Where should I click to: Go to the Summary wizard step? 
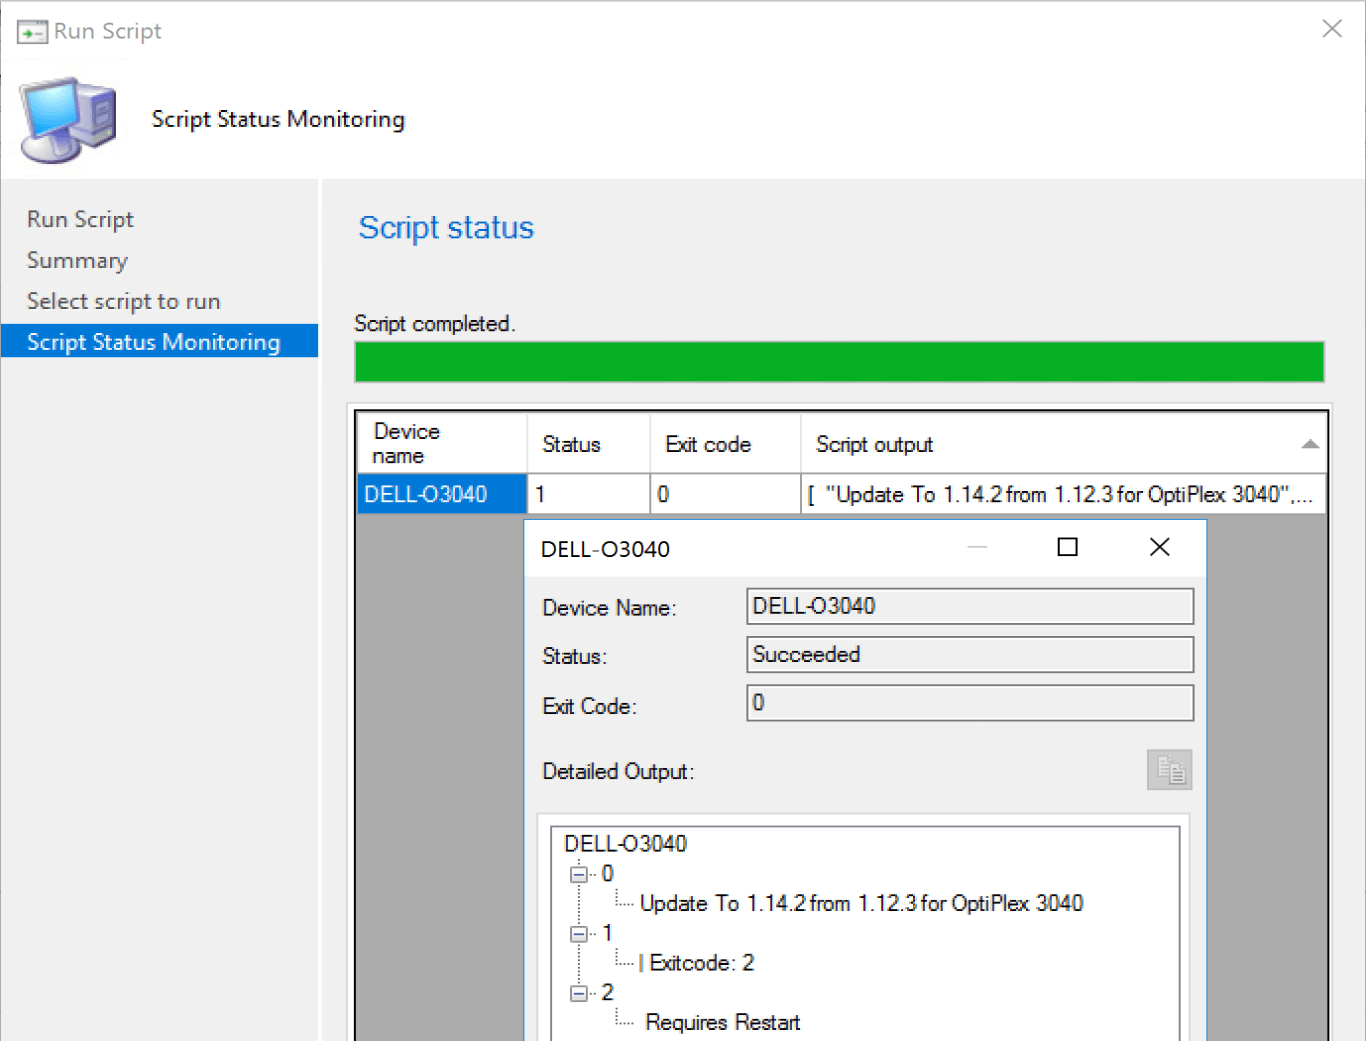pyautogui.click(x=77, y=260)
